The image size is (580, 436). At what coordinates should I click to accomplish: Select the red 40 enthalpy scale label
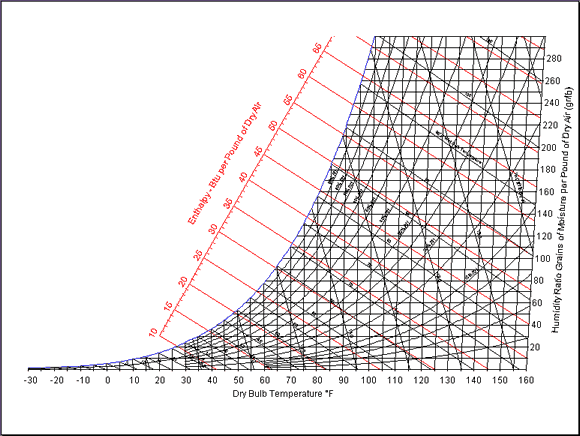243,177
